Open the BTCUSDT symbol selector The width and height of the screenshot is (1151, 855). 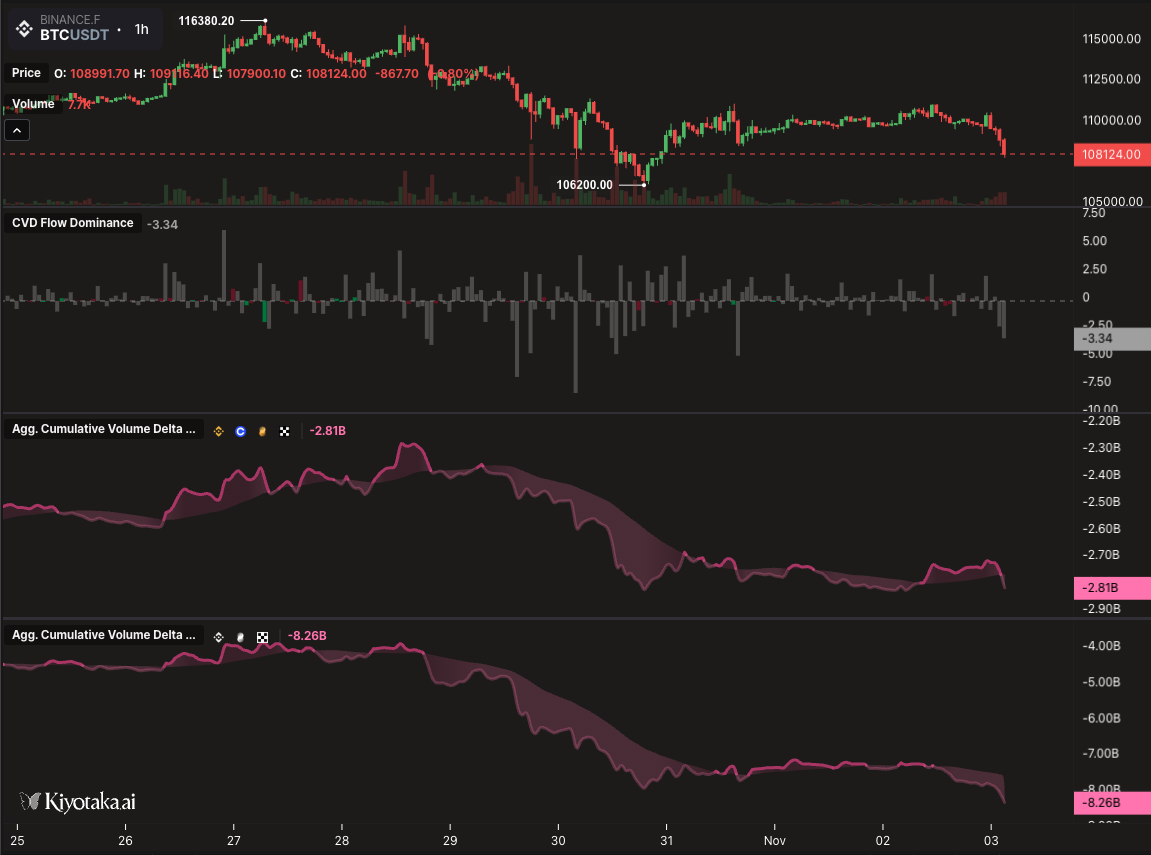tap(74, 34)
